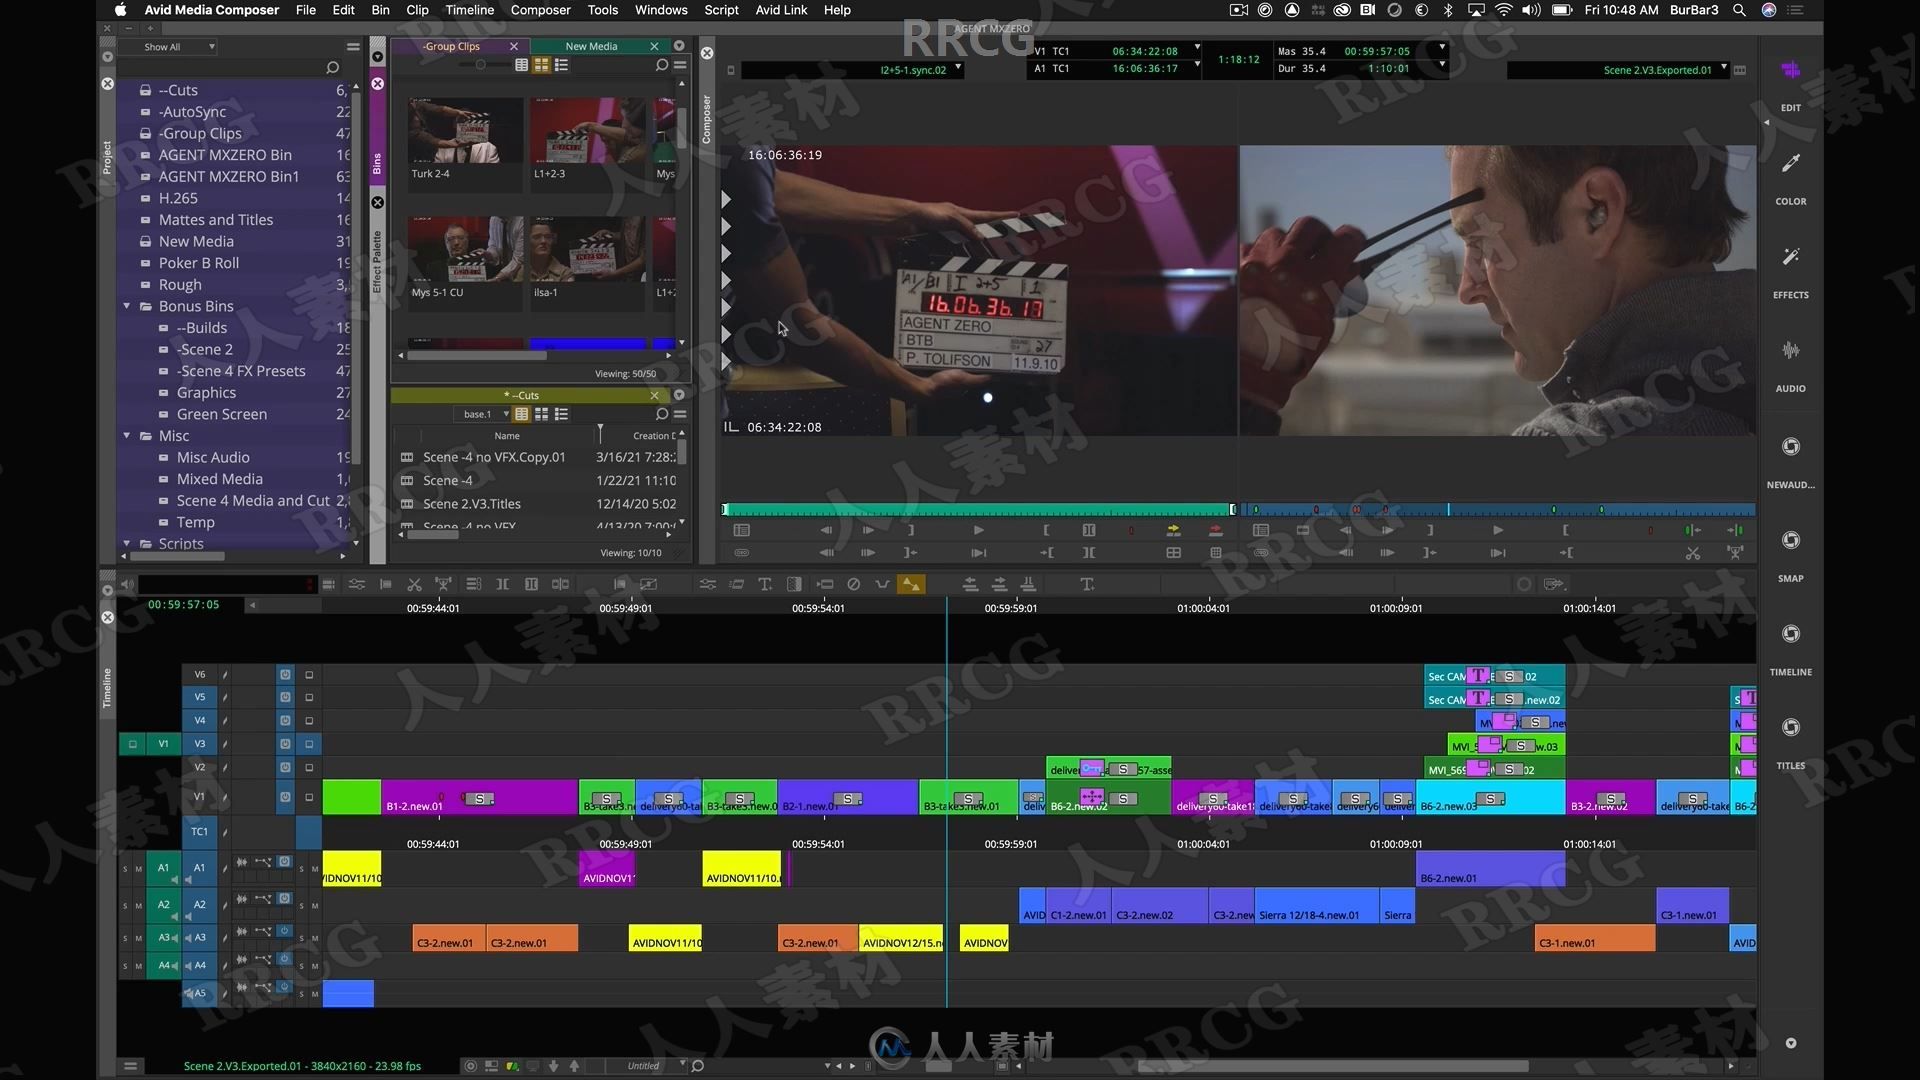The width and height of the screenshot is (1920, 1080).
Task: Click the timeline audio speaker icon
Action: click(127, 584)
